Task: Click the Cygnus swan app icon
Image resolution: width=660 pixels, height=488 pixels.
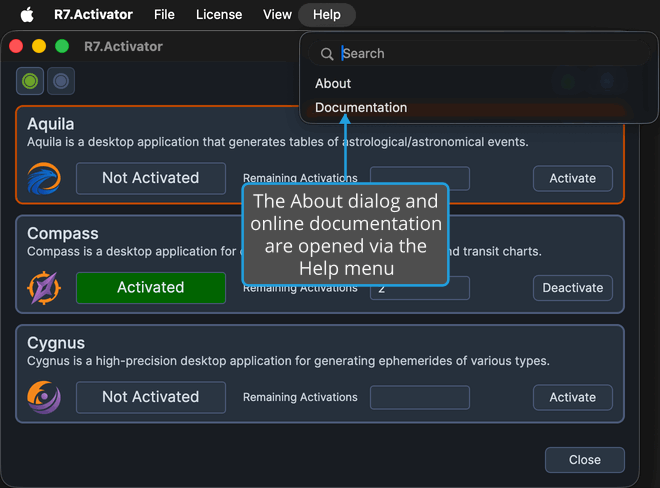Action: [x=44, y=397]
